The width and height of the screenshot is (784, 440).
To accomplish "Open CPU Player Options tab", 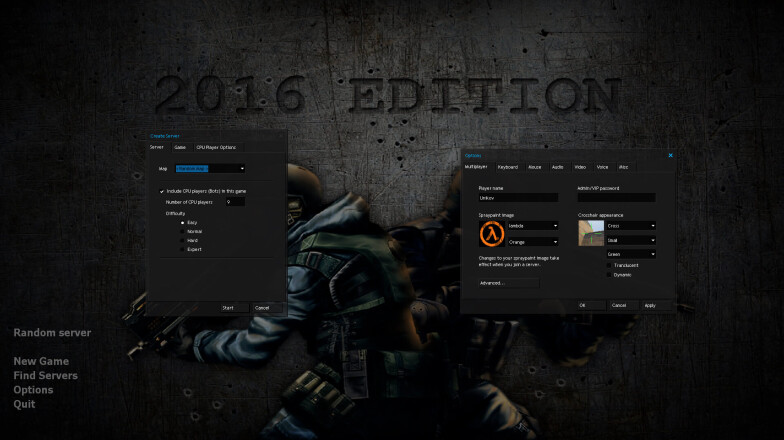I will click(216, 148).
